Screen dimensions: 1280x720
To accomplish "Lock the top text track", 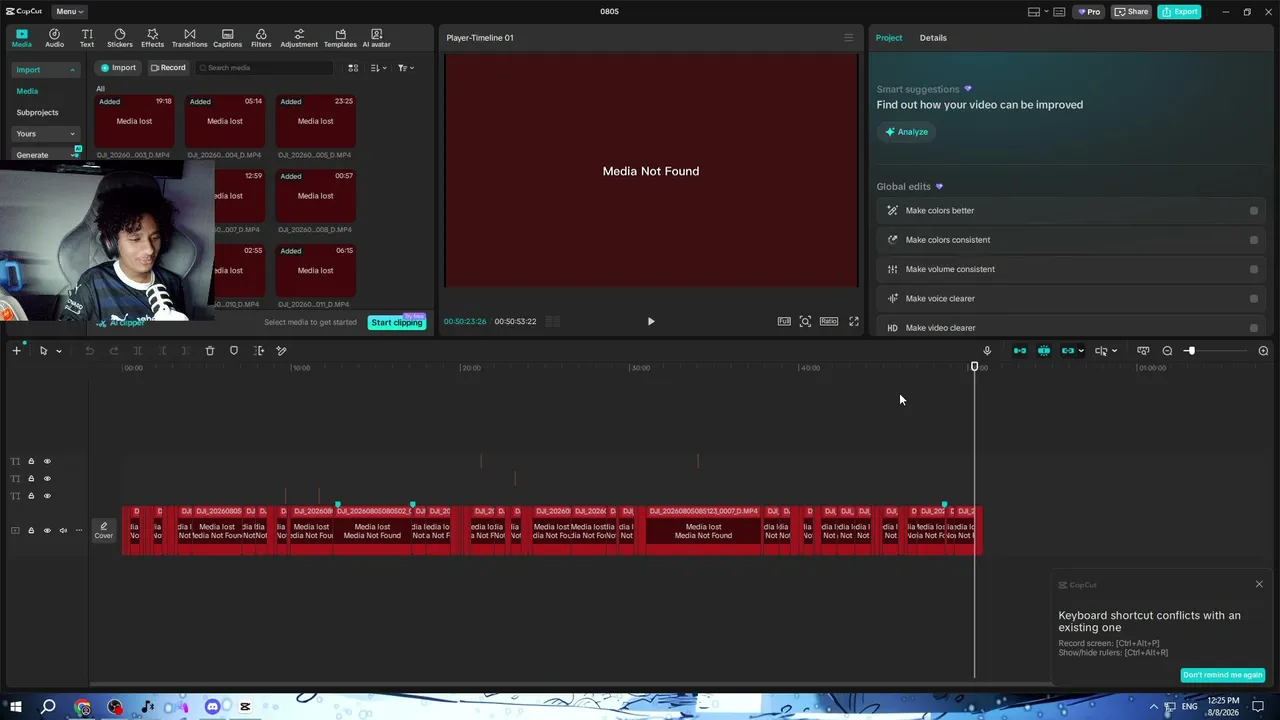I will point(31,461).
